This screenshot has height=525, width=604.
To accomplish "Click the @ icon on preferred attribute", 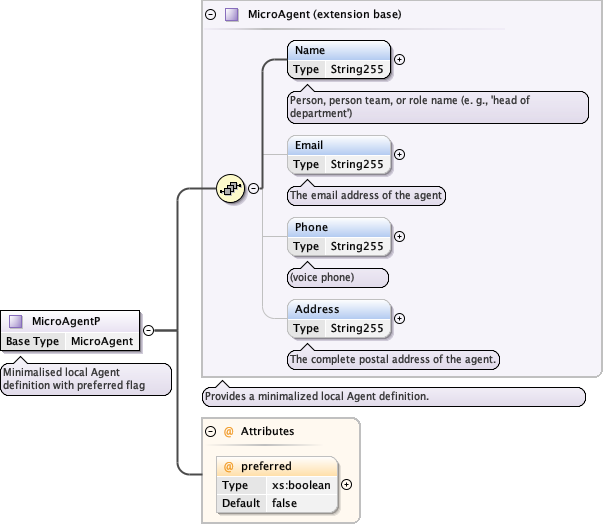I will [x=228, y=466].
